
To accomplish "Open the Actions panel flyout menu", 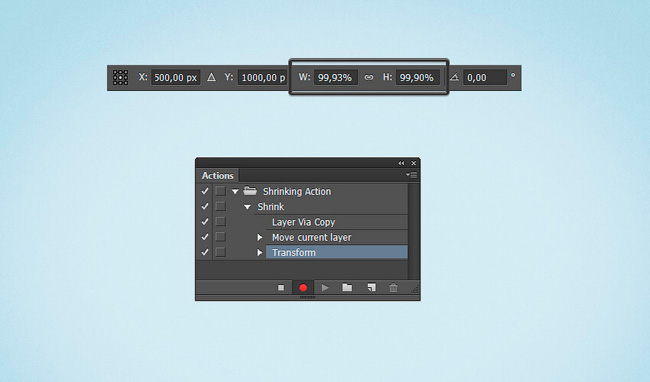I will tap(411, 175).
